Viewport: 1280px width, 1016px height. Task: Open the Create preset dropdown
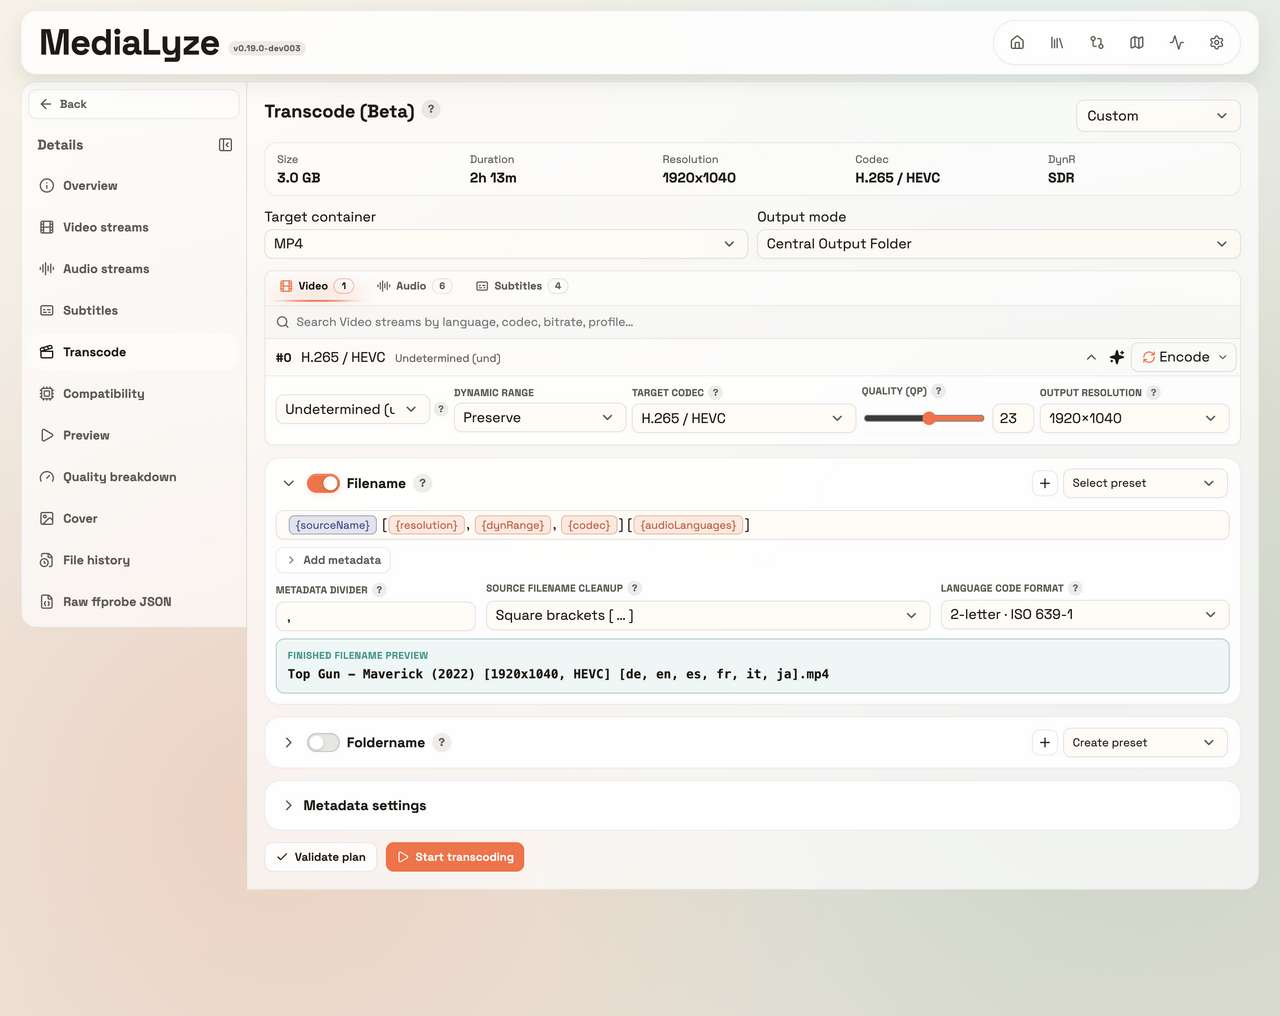pos(1145,742)
